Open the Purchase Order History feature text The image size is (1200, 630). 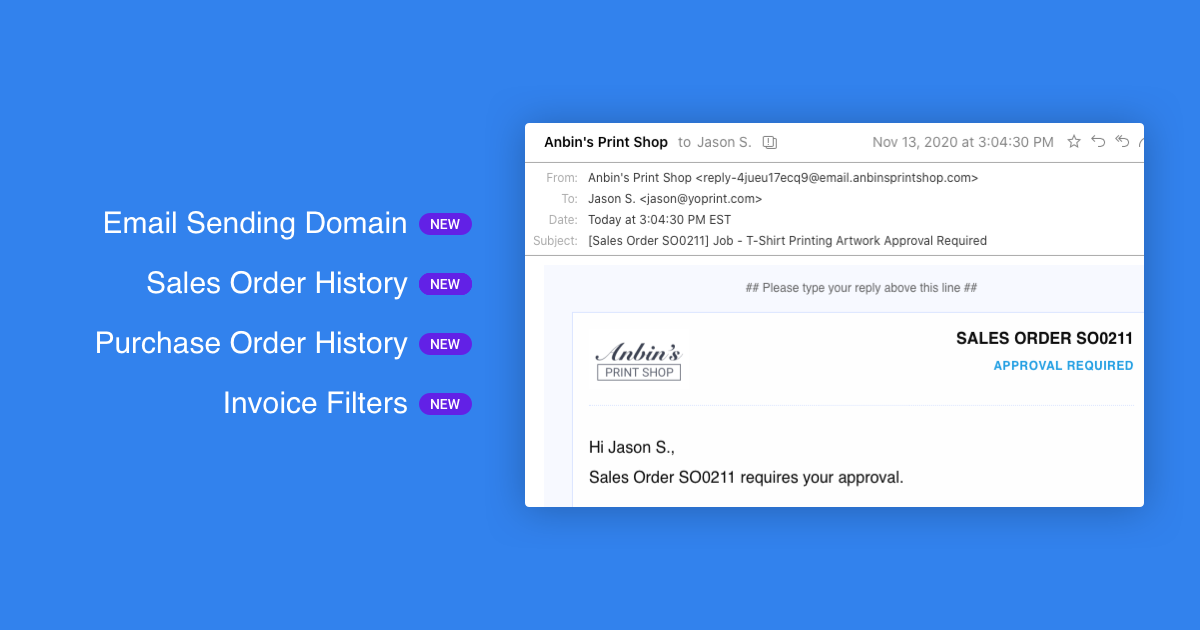(x=251, y=343)
